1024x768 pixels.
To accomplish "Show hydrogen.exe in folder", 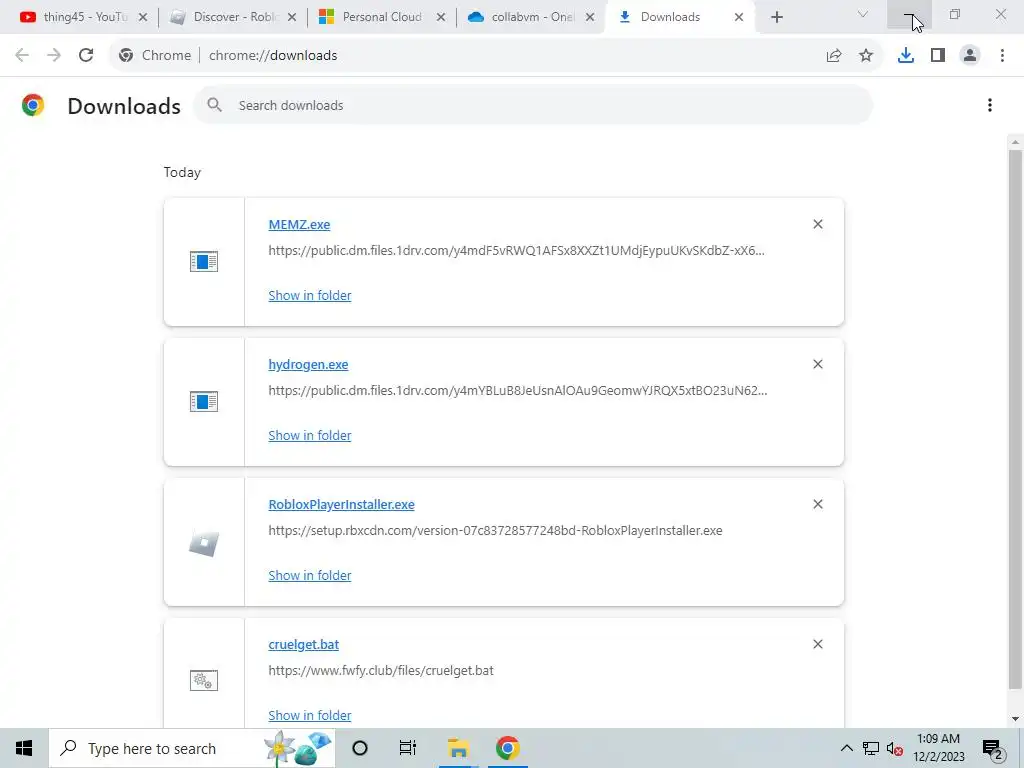I will 310,435.
